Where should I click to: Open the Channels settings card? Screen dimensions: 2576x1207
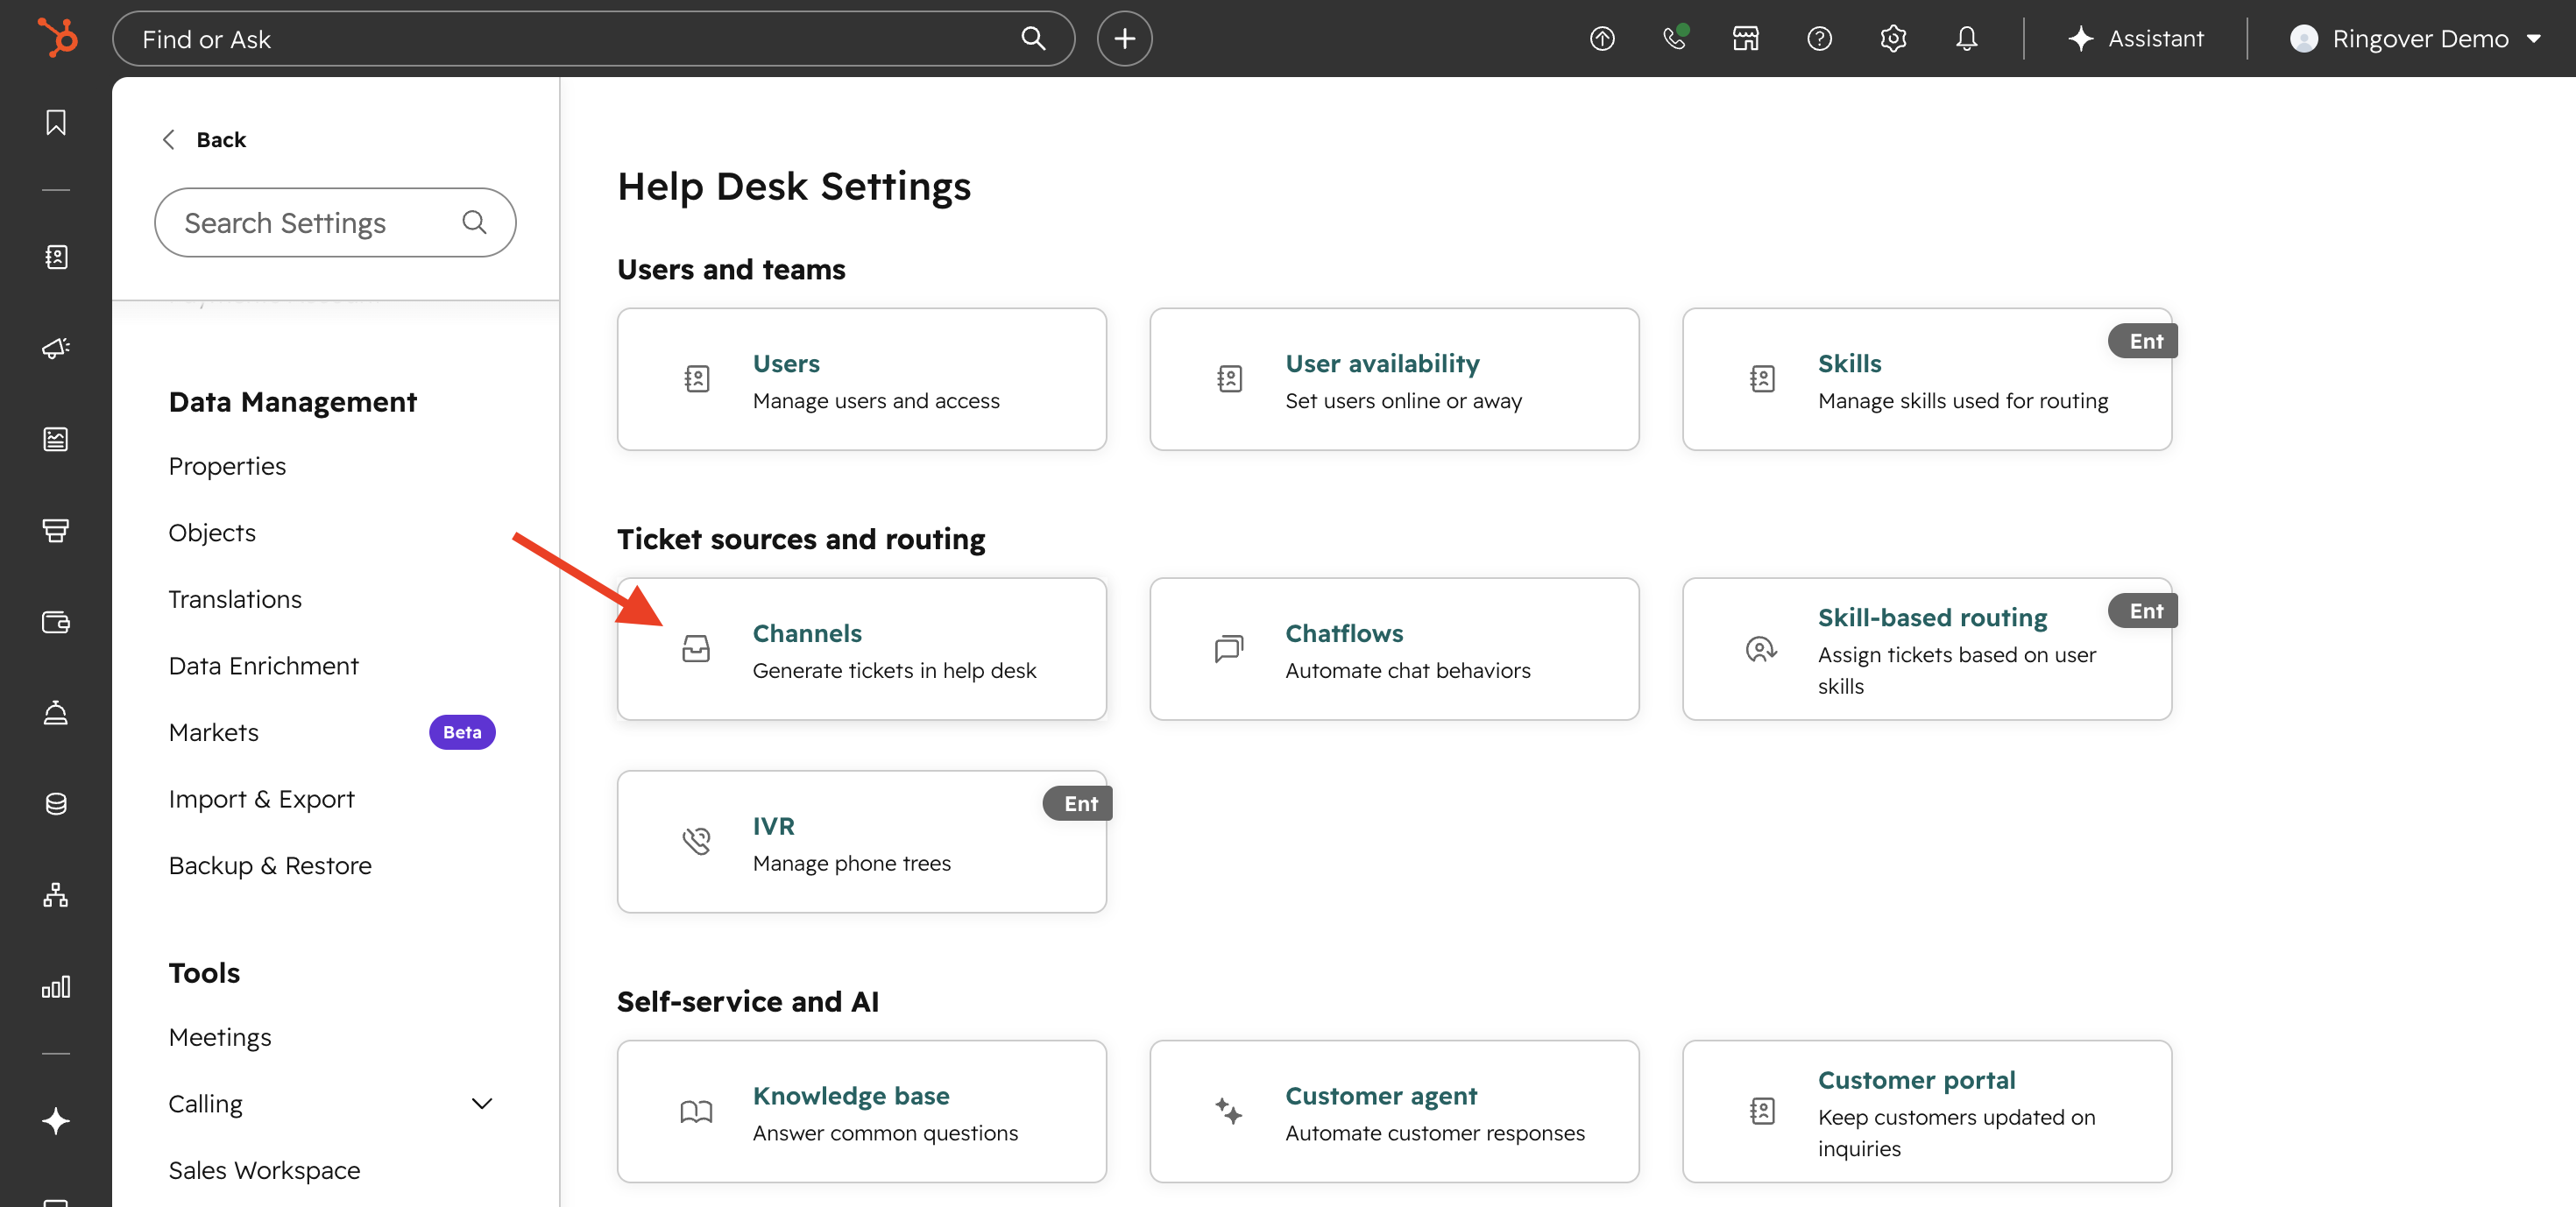click(861, 649)
